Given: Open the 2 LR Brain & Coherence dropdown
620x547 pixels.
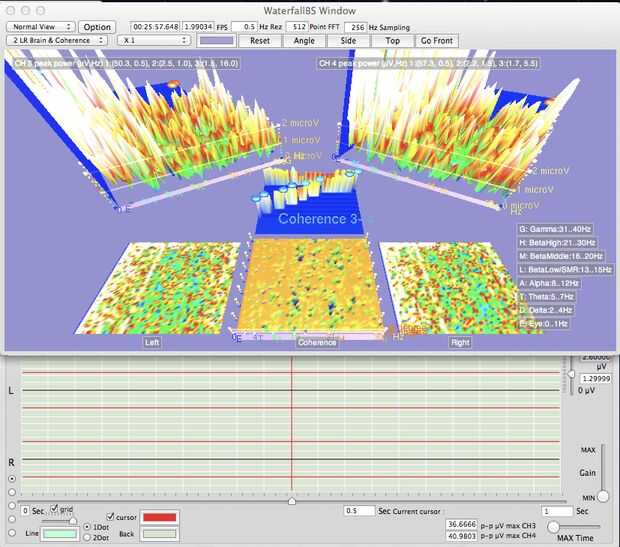Looking at the screenshot, I should click(x=57, y=40).
